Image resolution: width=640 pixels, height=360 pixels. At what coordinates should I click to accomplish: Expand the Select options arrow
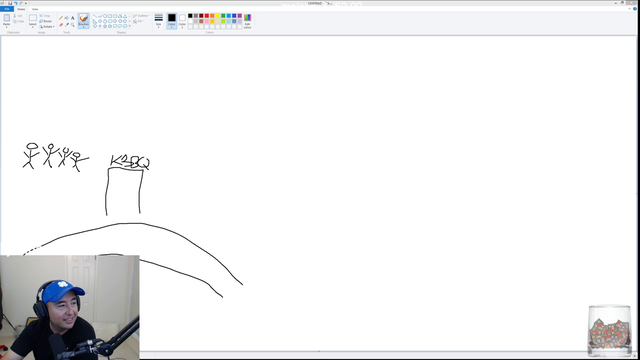click(x=33, y=26)
